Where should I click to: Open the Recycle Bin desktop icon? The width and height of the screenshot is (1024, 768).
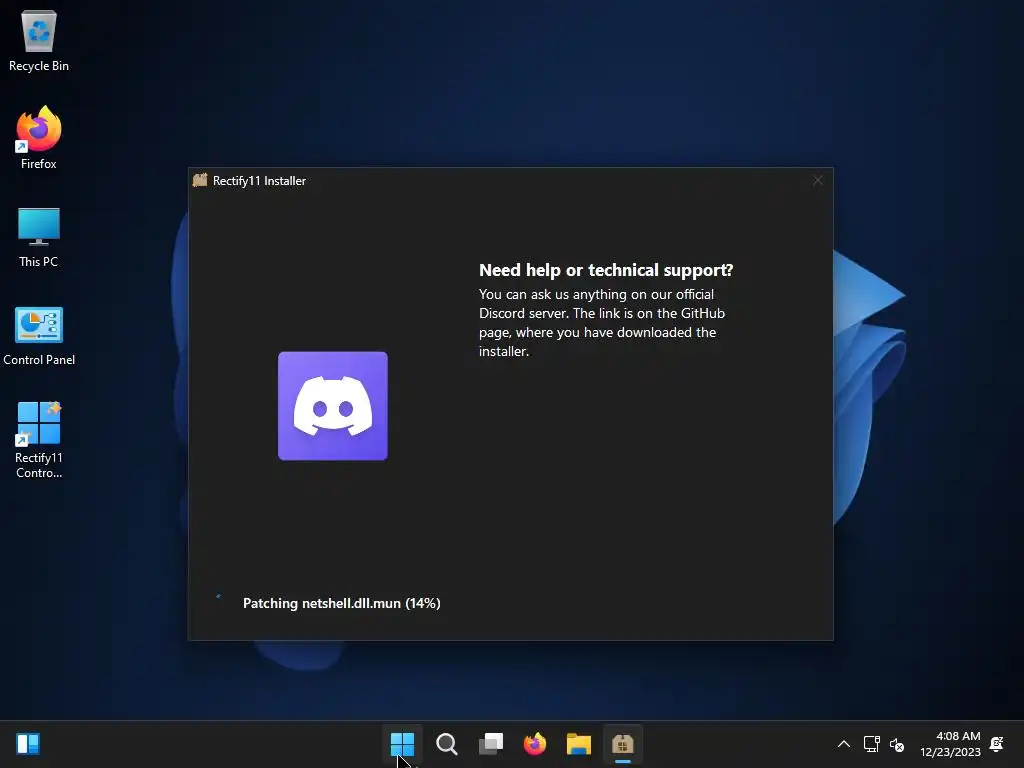pos(39,40)
